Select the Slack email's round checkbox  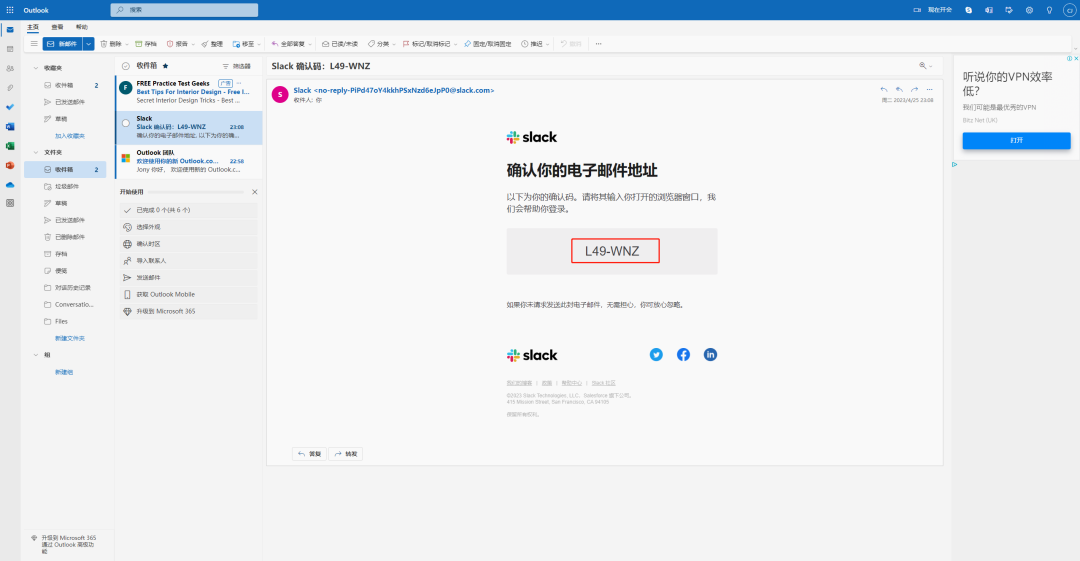click(x=125, y=123)
